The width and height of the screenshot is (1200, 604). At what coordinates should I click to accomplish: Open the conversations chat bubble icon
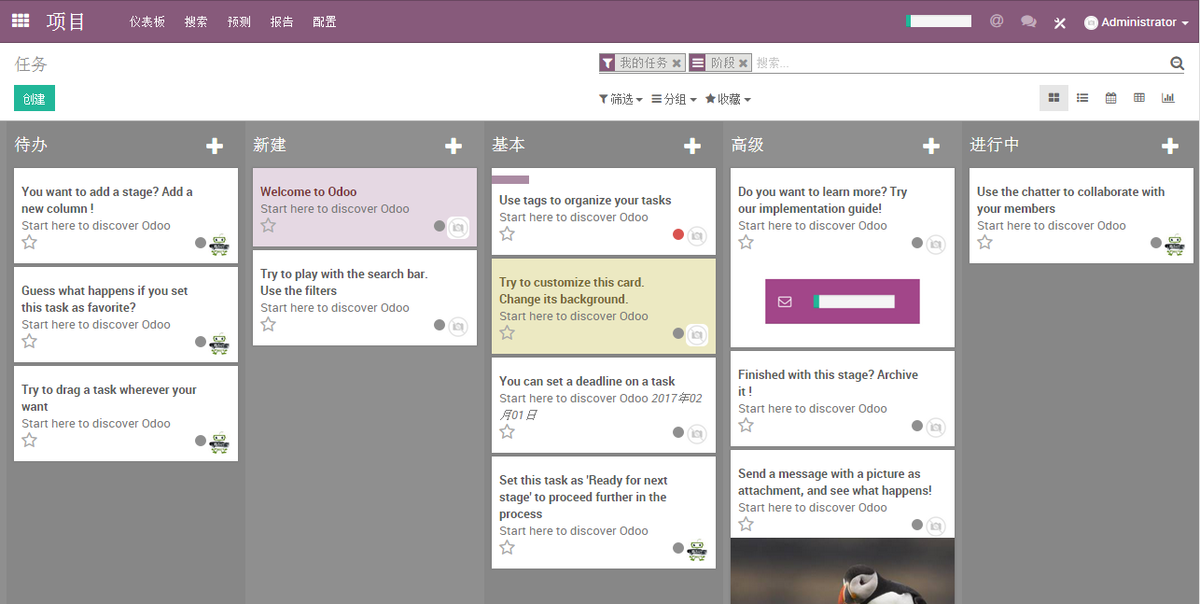coord(1028,21)
